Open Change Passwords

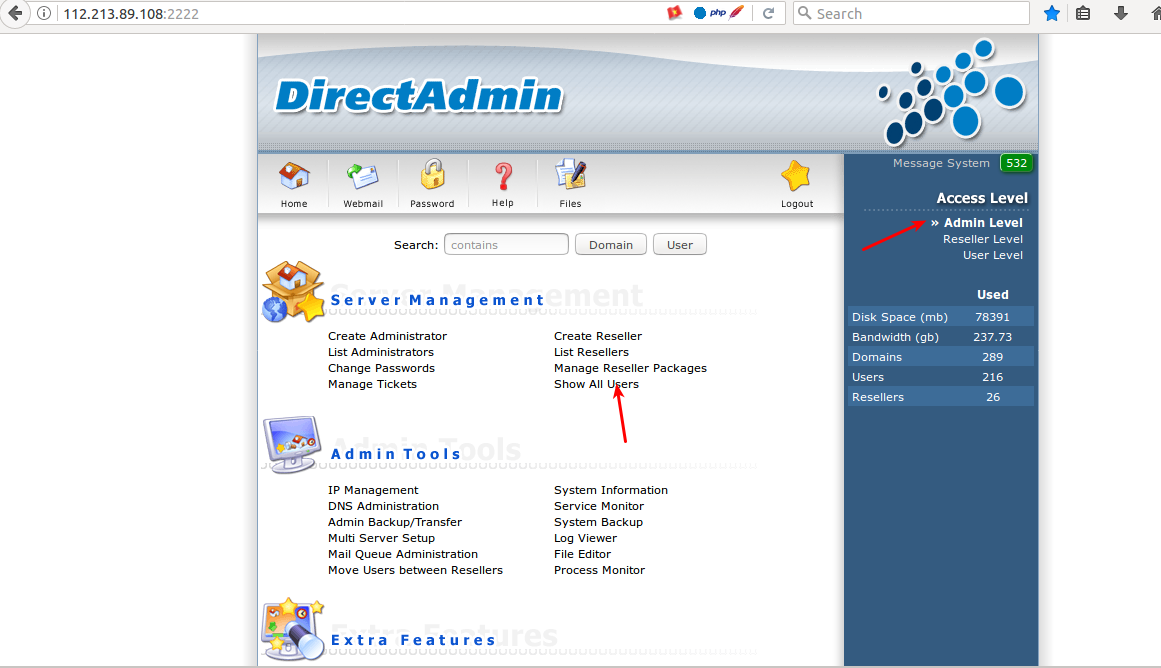(x=381, y=368)
